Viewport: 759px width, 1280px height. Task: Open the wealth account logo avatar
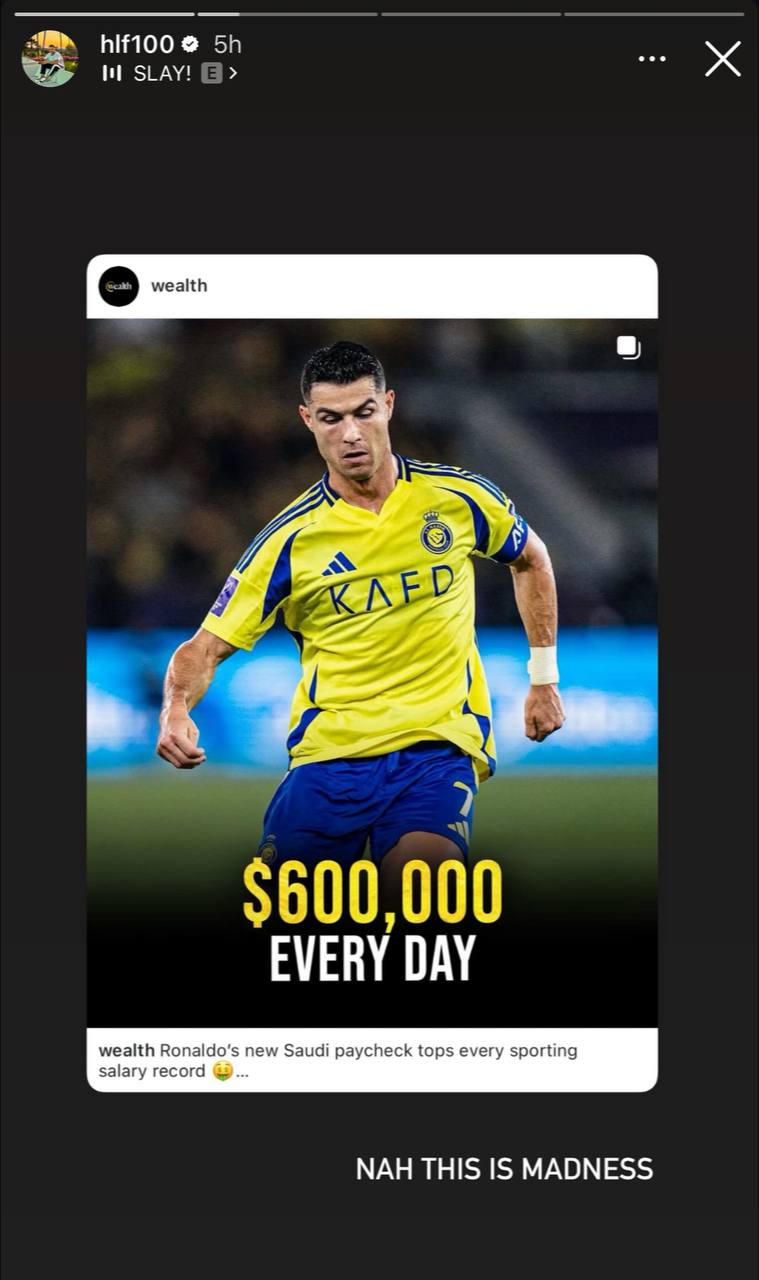tap(119, 286)
